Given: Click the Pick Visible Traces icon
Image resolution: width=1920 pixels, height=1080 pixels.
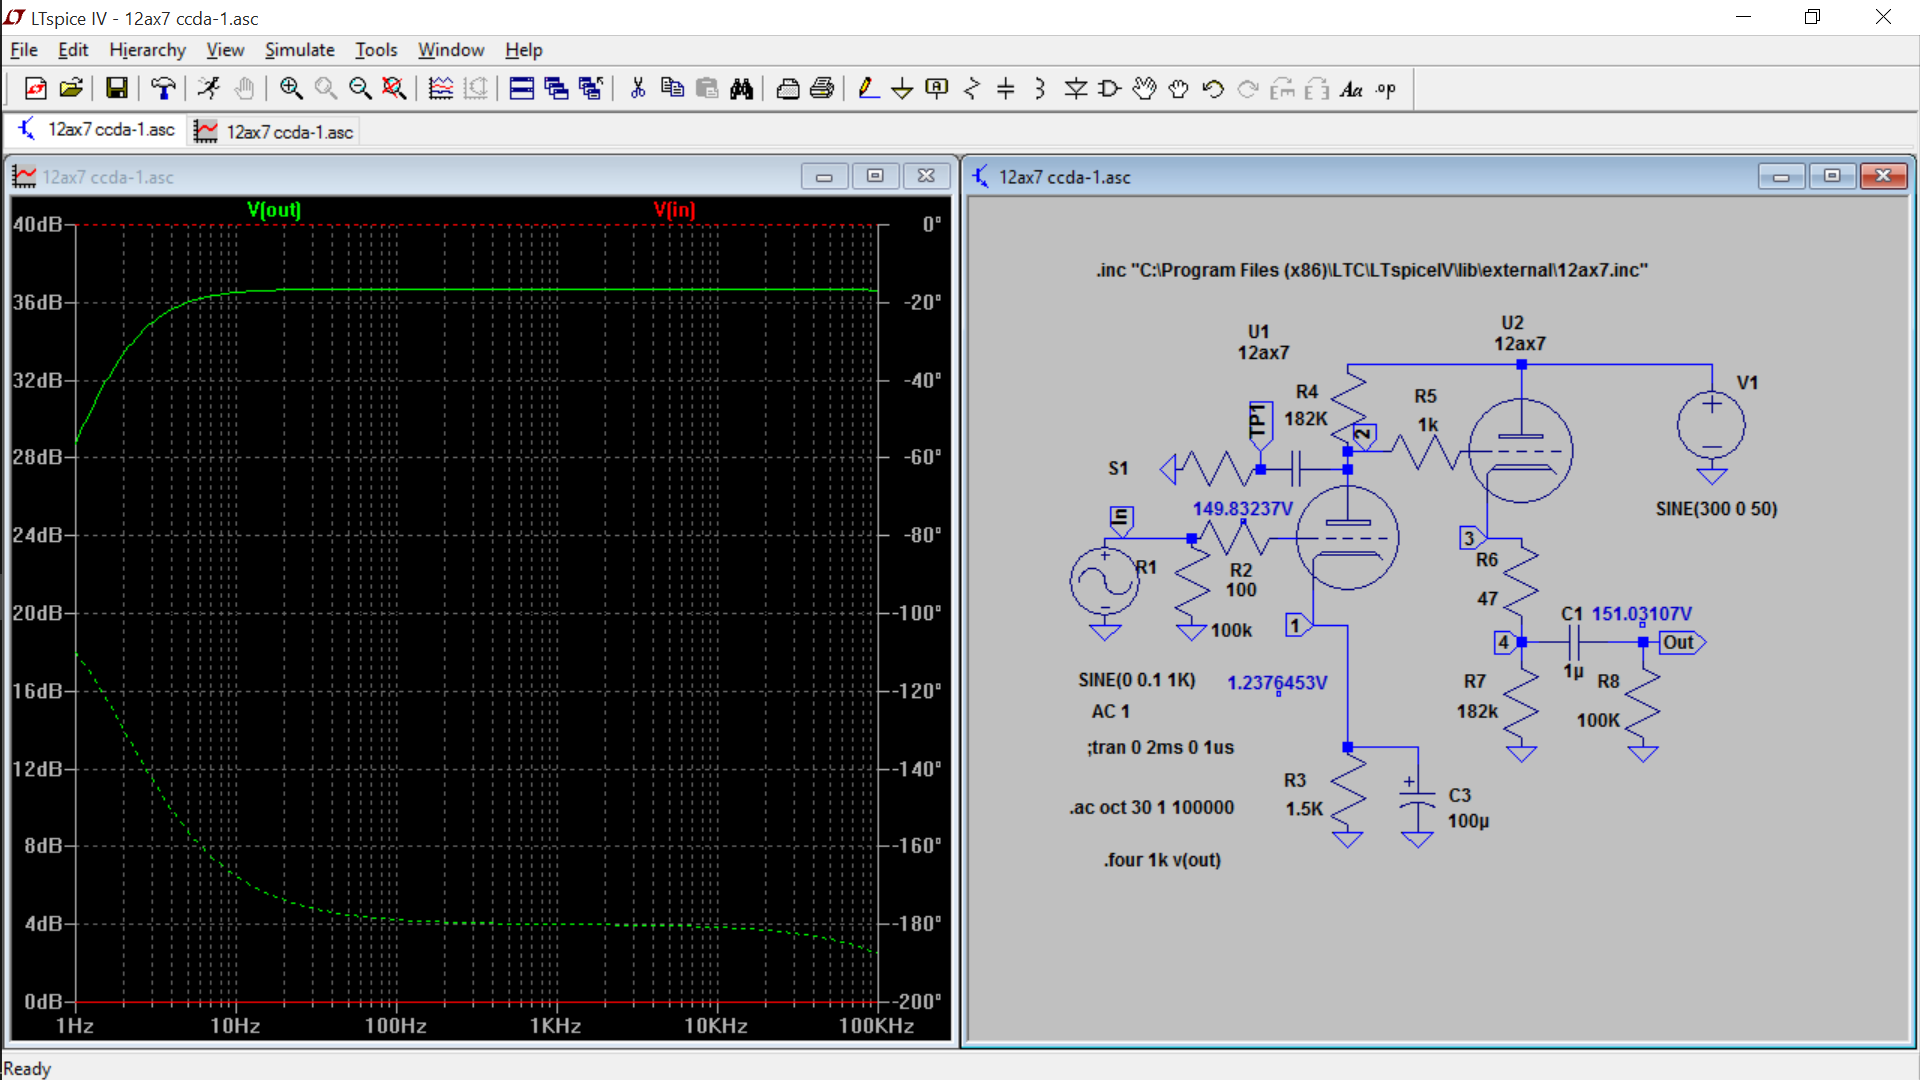Looking at the screenshot, I should tap(441, 89).
